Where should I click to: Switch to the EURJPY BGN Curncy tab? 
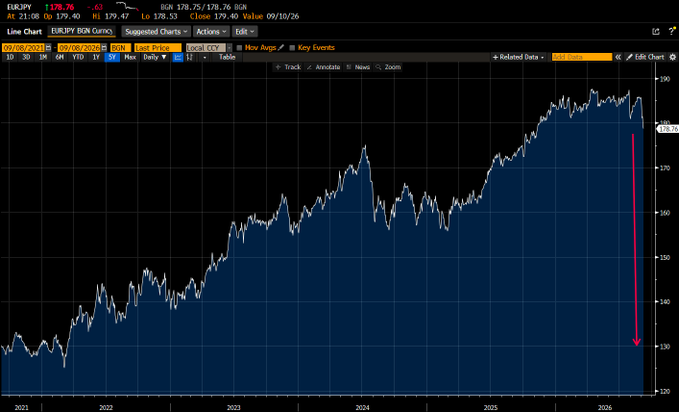[81, 31]
